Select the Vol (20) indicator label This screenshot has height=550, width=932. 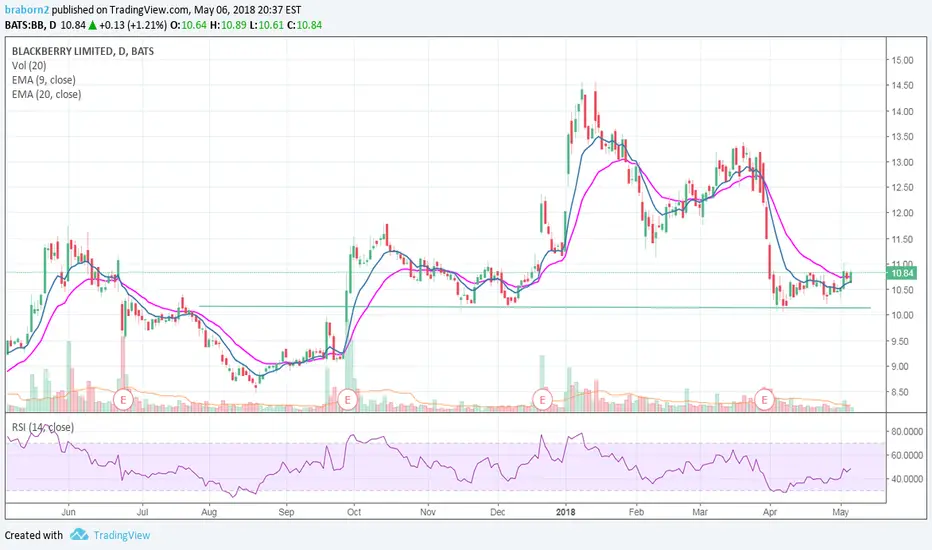click(x=29, y=65)
